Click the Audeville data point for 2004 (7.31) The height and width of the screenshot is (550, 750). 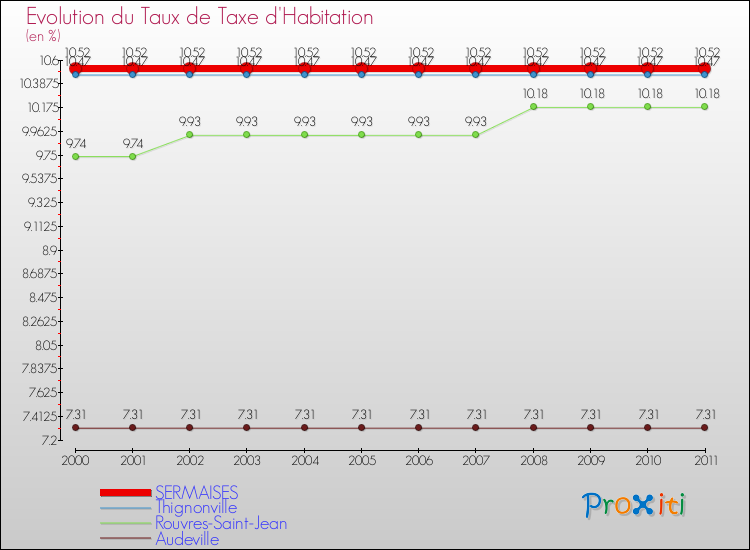point(305,428)
